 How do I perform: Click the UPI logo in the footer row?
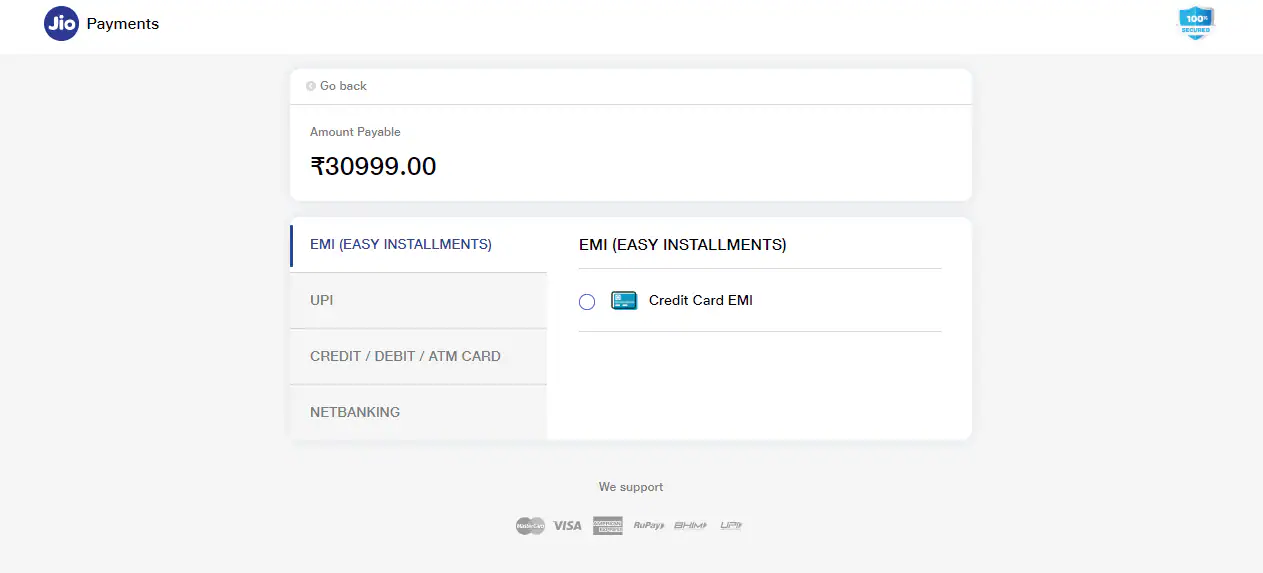coord(731,525)
